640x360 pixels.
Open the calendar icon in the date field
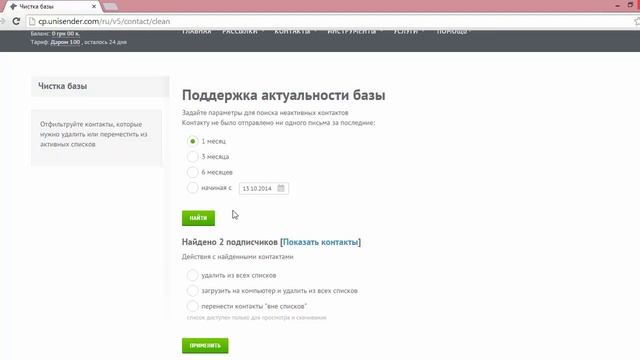click(281, 188)
